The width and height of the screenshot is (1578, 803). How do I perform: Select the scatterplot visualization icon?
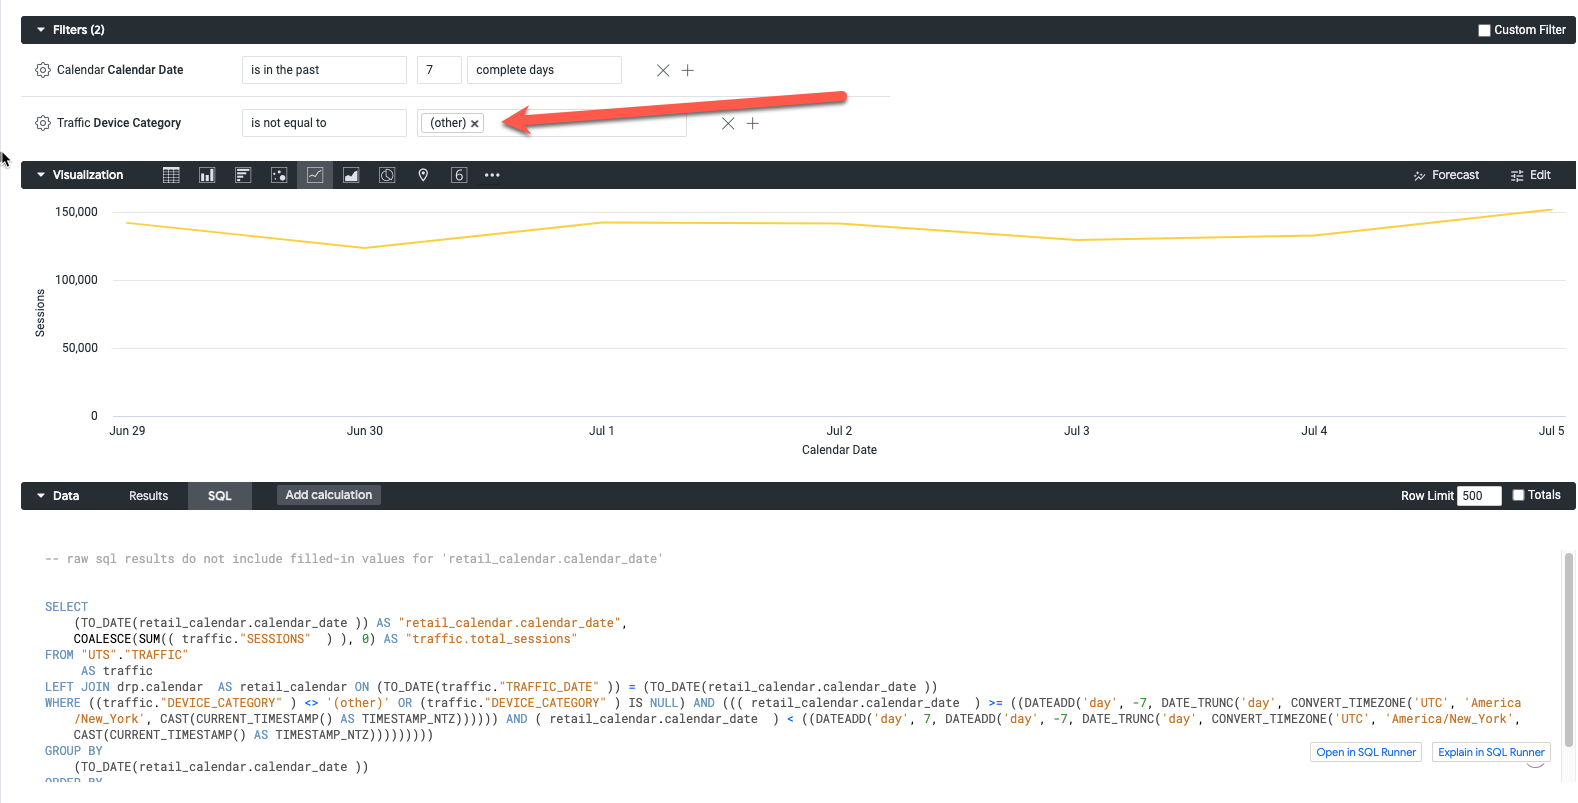point(279,175)
